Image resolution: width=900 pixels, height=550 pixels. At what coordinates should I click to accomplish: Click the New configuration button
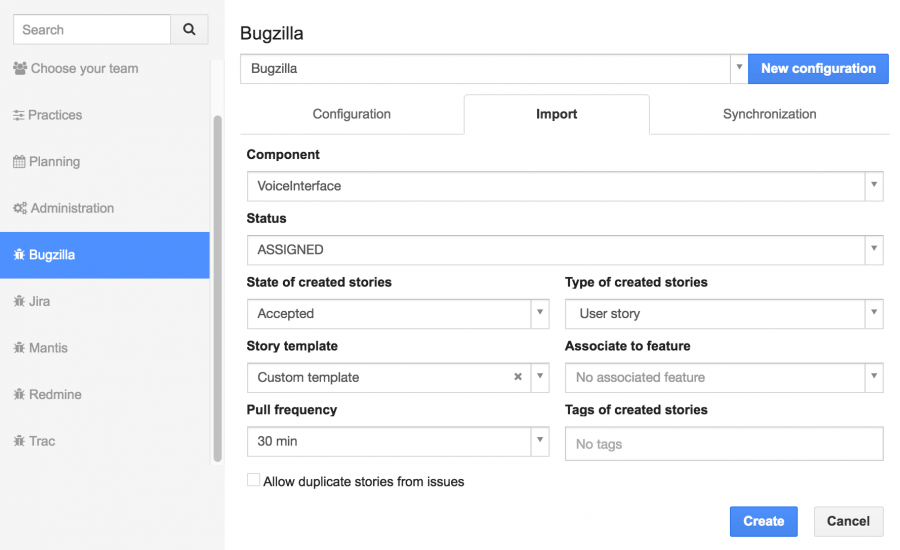click(818, 68)
